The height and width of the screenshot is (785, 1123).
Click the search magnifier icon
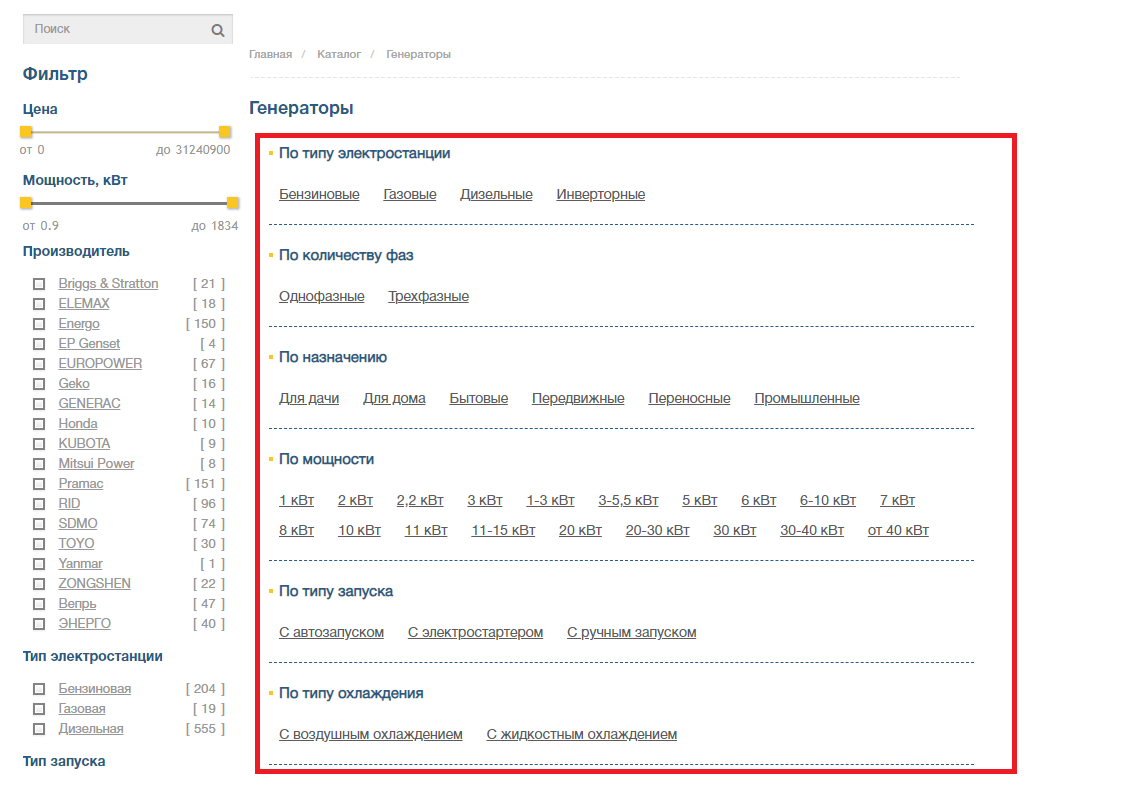pyautogui.click(x=218, y=30)
